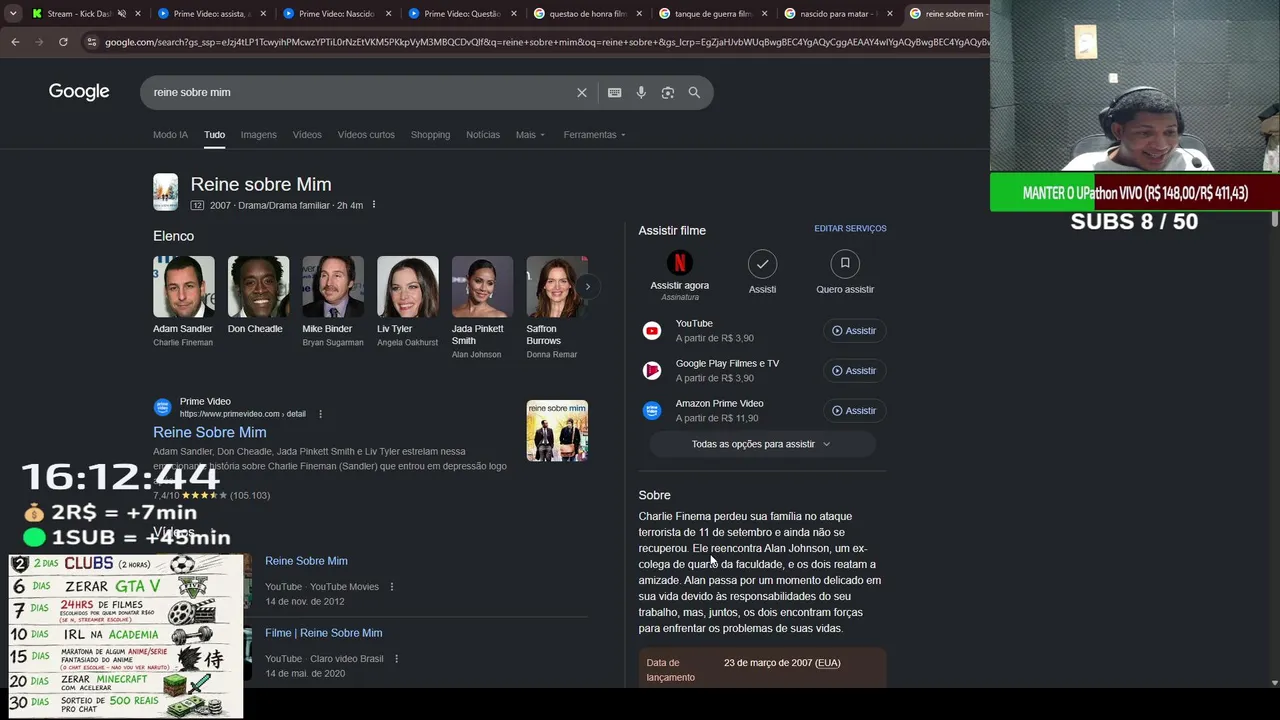Open Don Cheadle's cast photo
The image size is (1280, 720).
[x=258, y=287]
